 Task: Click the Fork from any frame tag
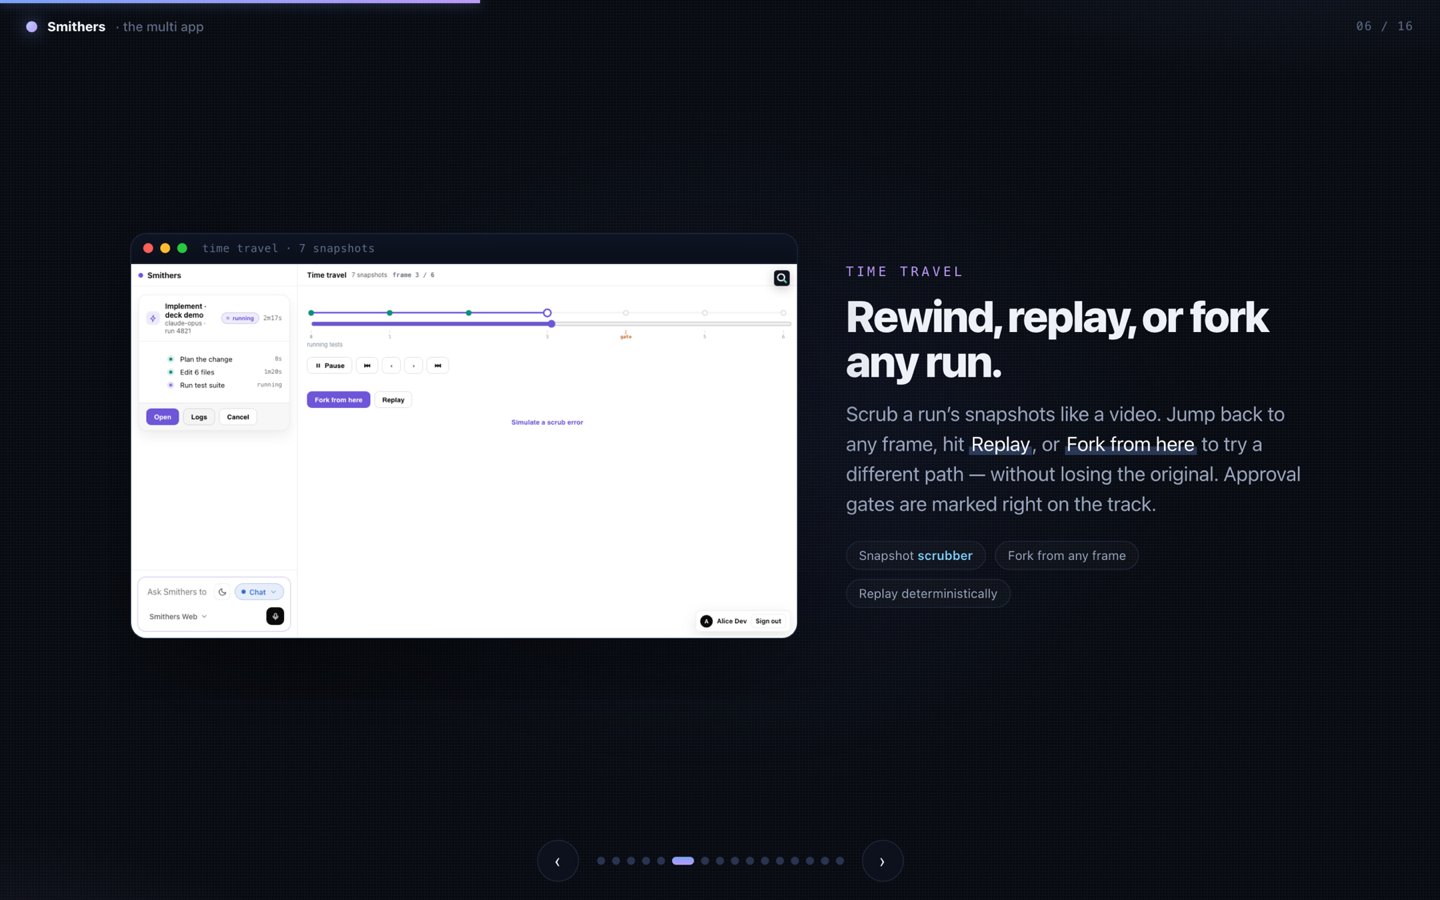(x=1066, y=556)
